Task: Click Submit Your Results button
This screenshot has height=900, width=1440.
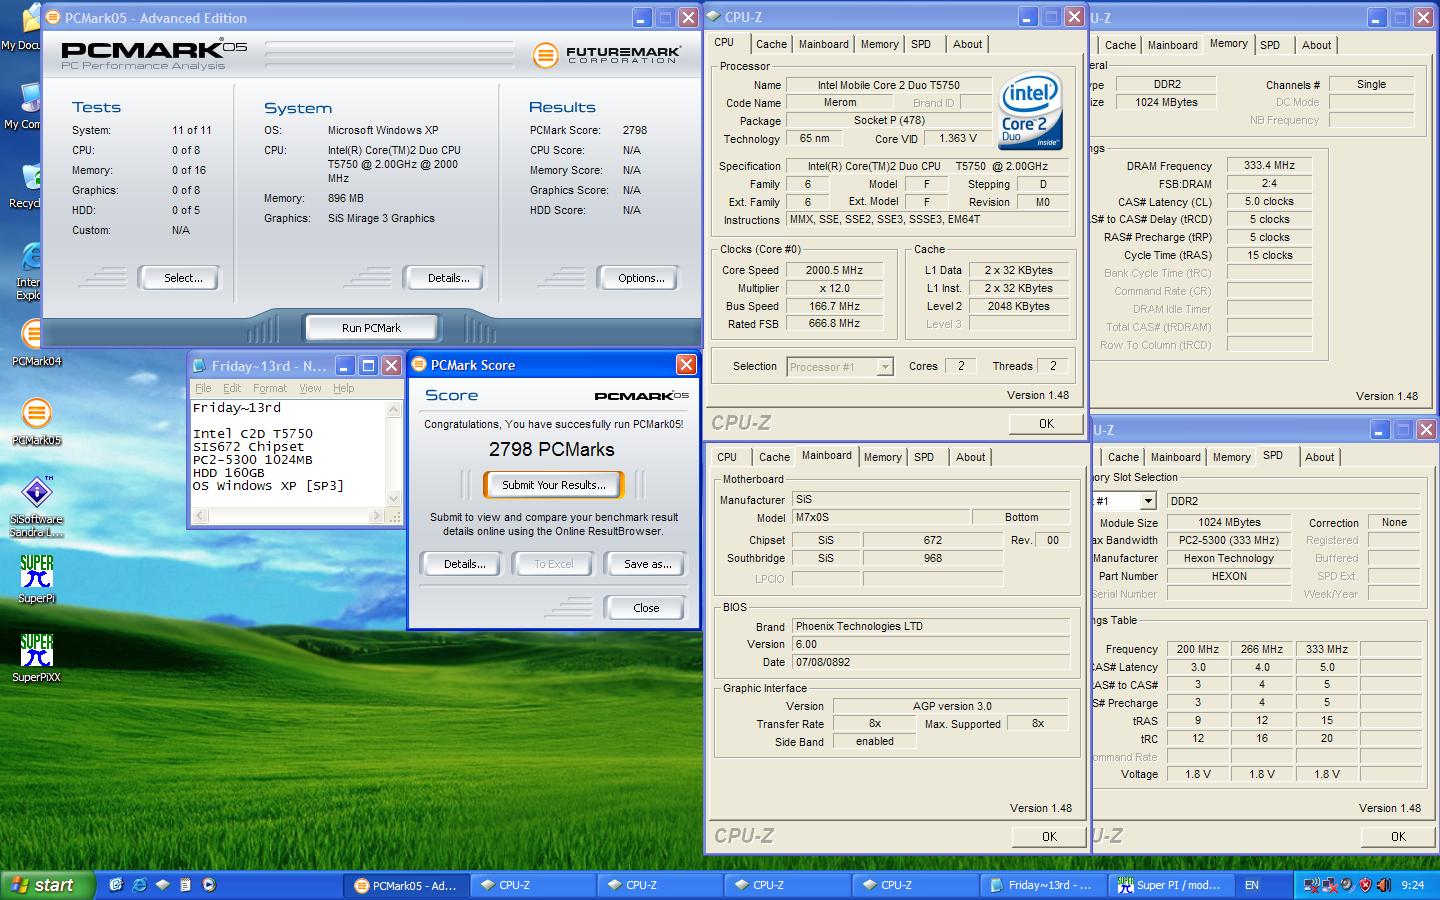Action: click(553, 485)
